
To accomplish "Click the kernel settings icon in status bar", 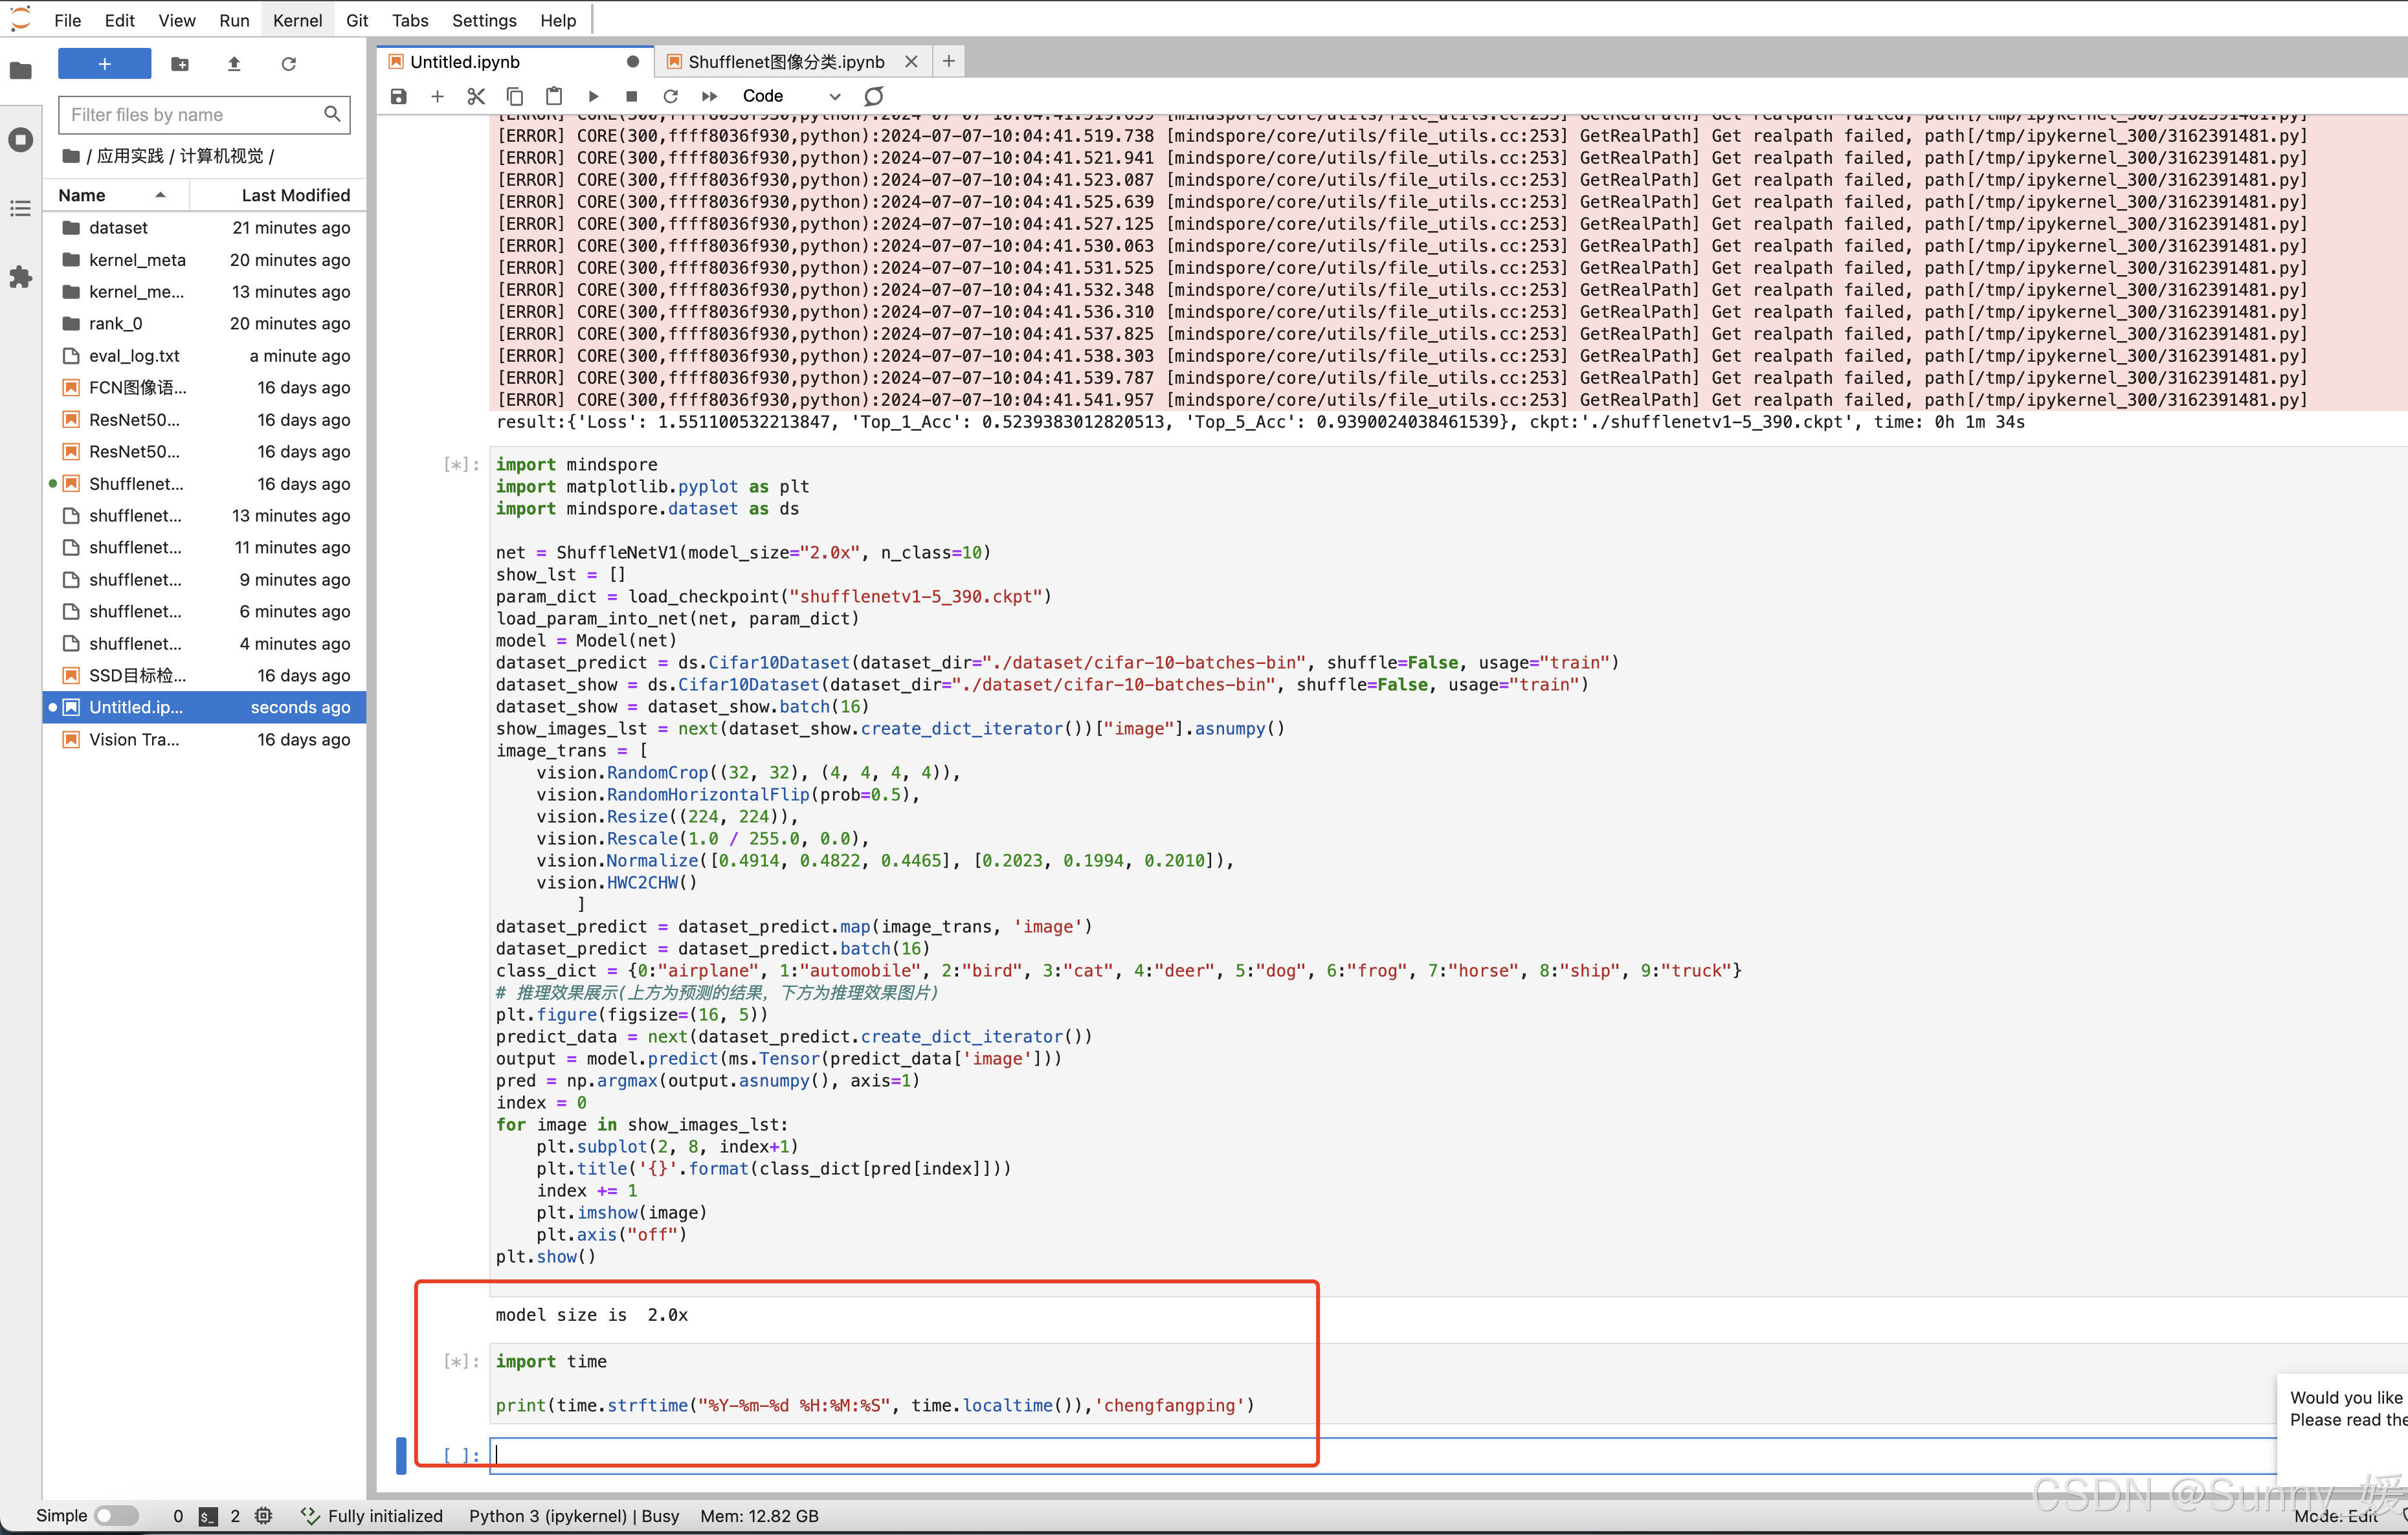I will [x=263, y=1516].
